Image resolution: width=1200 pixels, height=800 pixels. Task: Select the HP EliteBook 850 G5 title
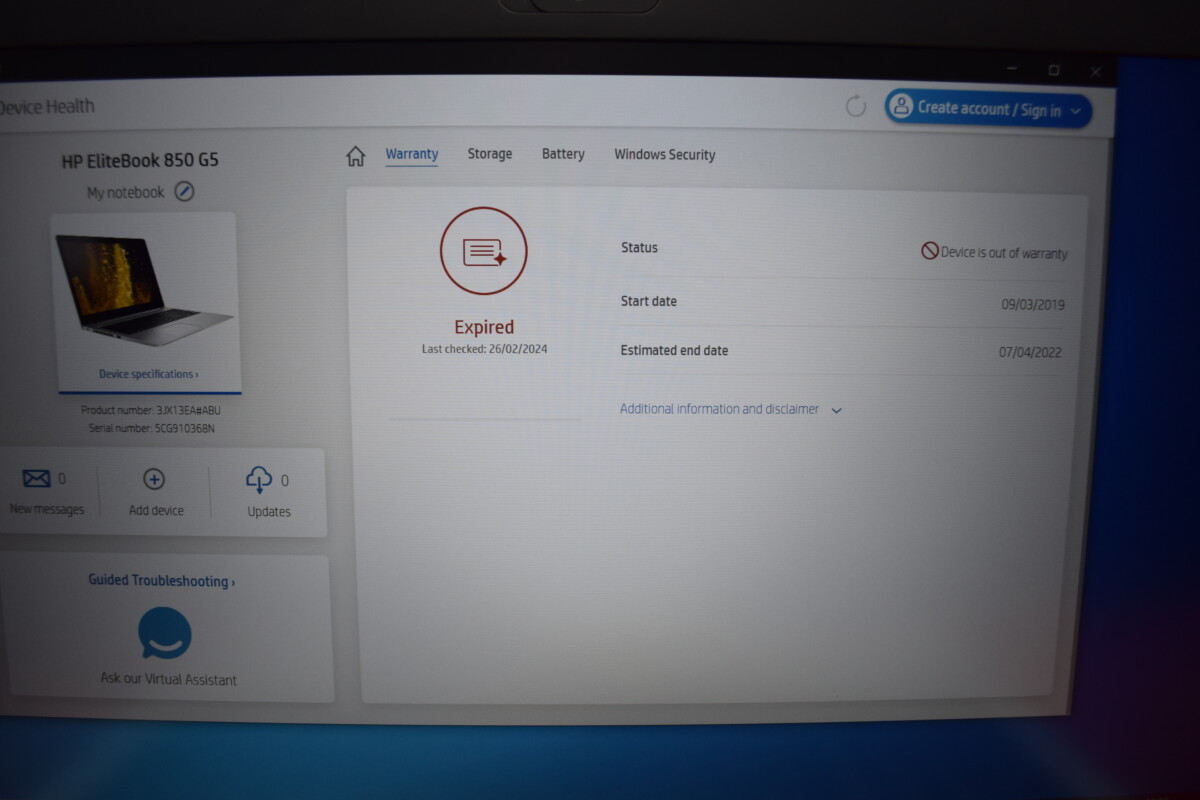coord(140,160)
